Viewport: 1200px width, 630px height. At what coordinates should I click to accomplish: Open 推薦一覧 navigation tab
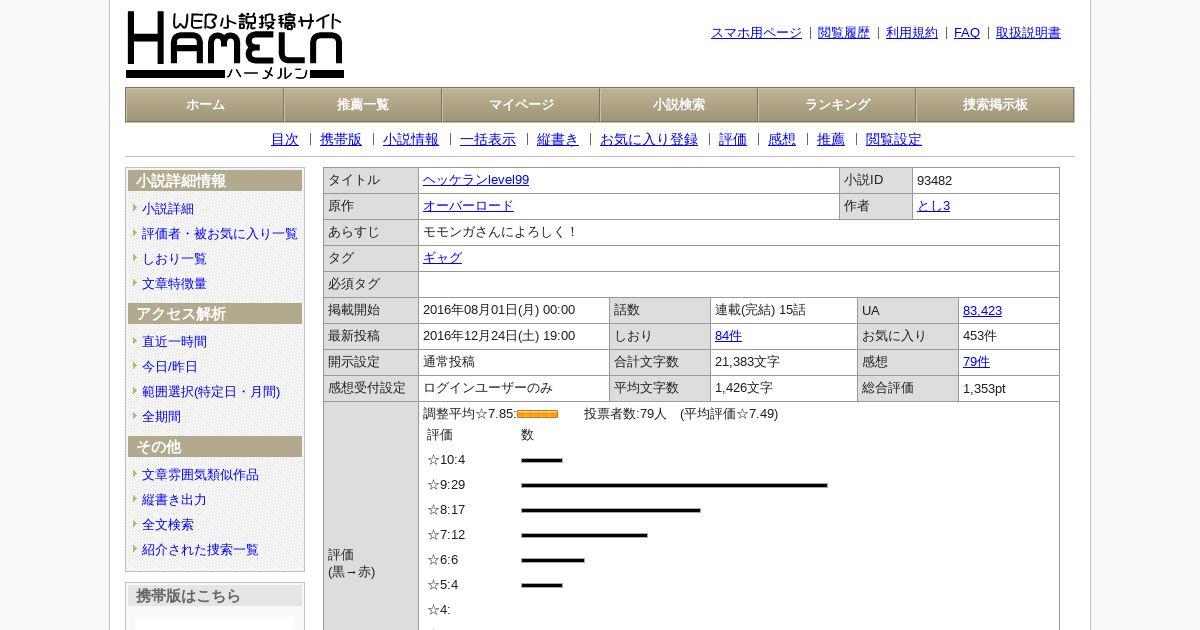[363, 105]
